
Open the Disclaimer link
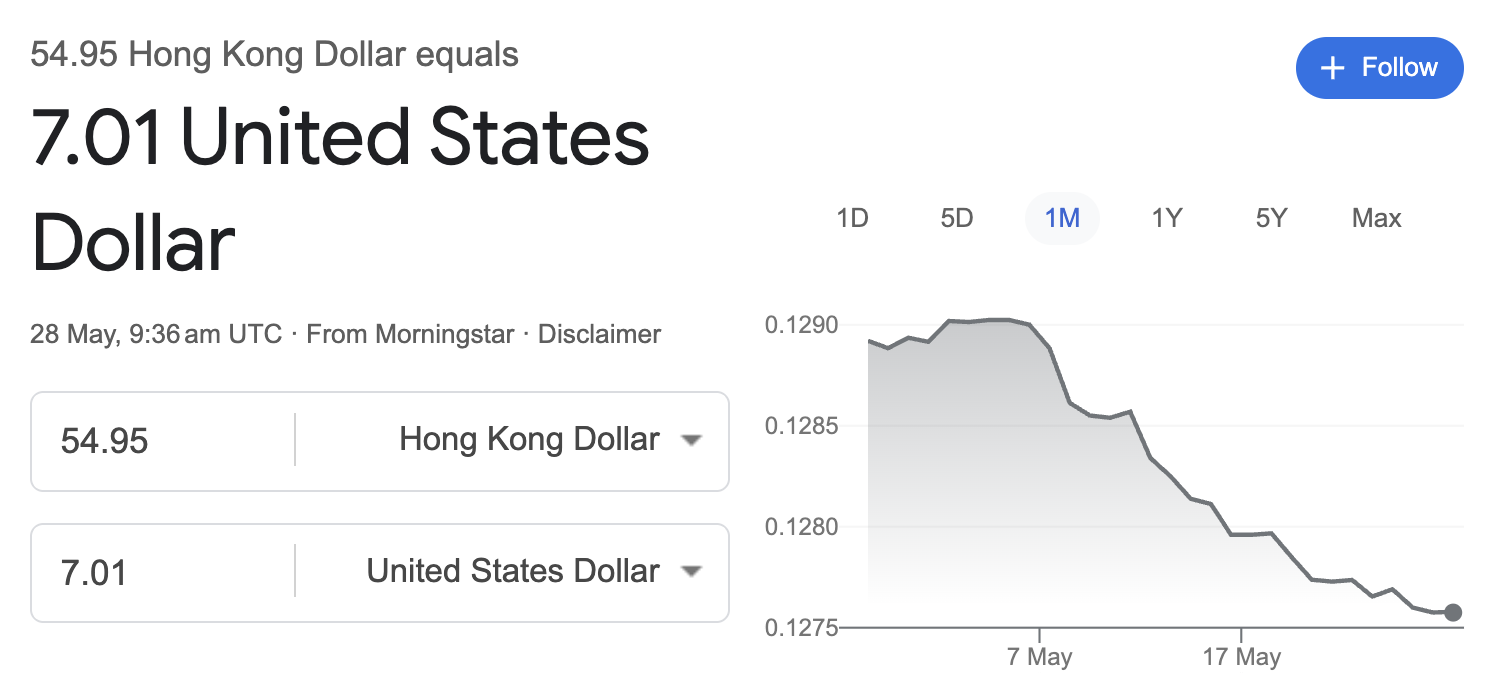(x=599, y=334)
